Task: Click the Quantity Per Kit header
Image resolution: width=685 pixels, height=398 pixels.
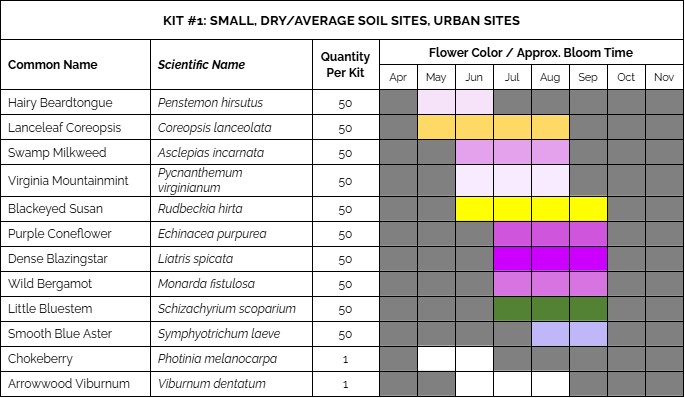Action: pyautogui.click(x=346, y=65)
